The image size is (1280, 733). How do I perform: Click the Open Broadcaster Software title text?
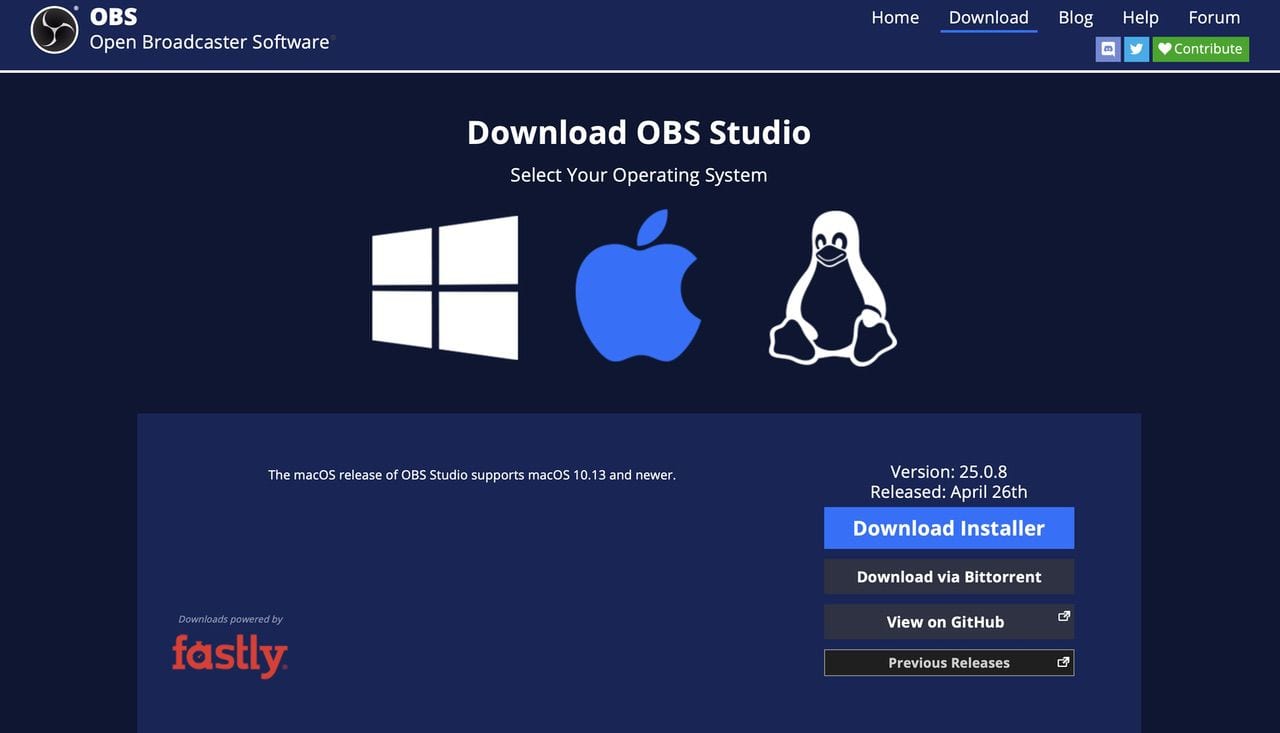coord(209,42)
